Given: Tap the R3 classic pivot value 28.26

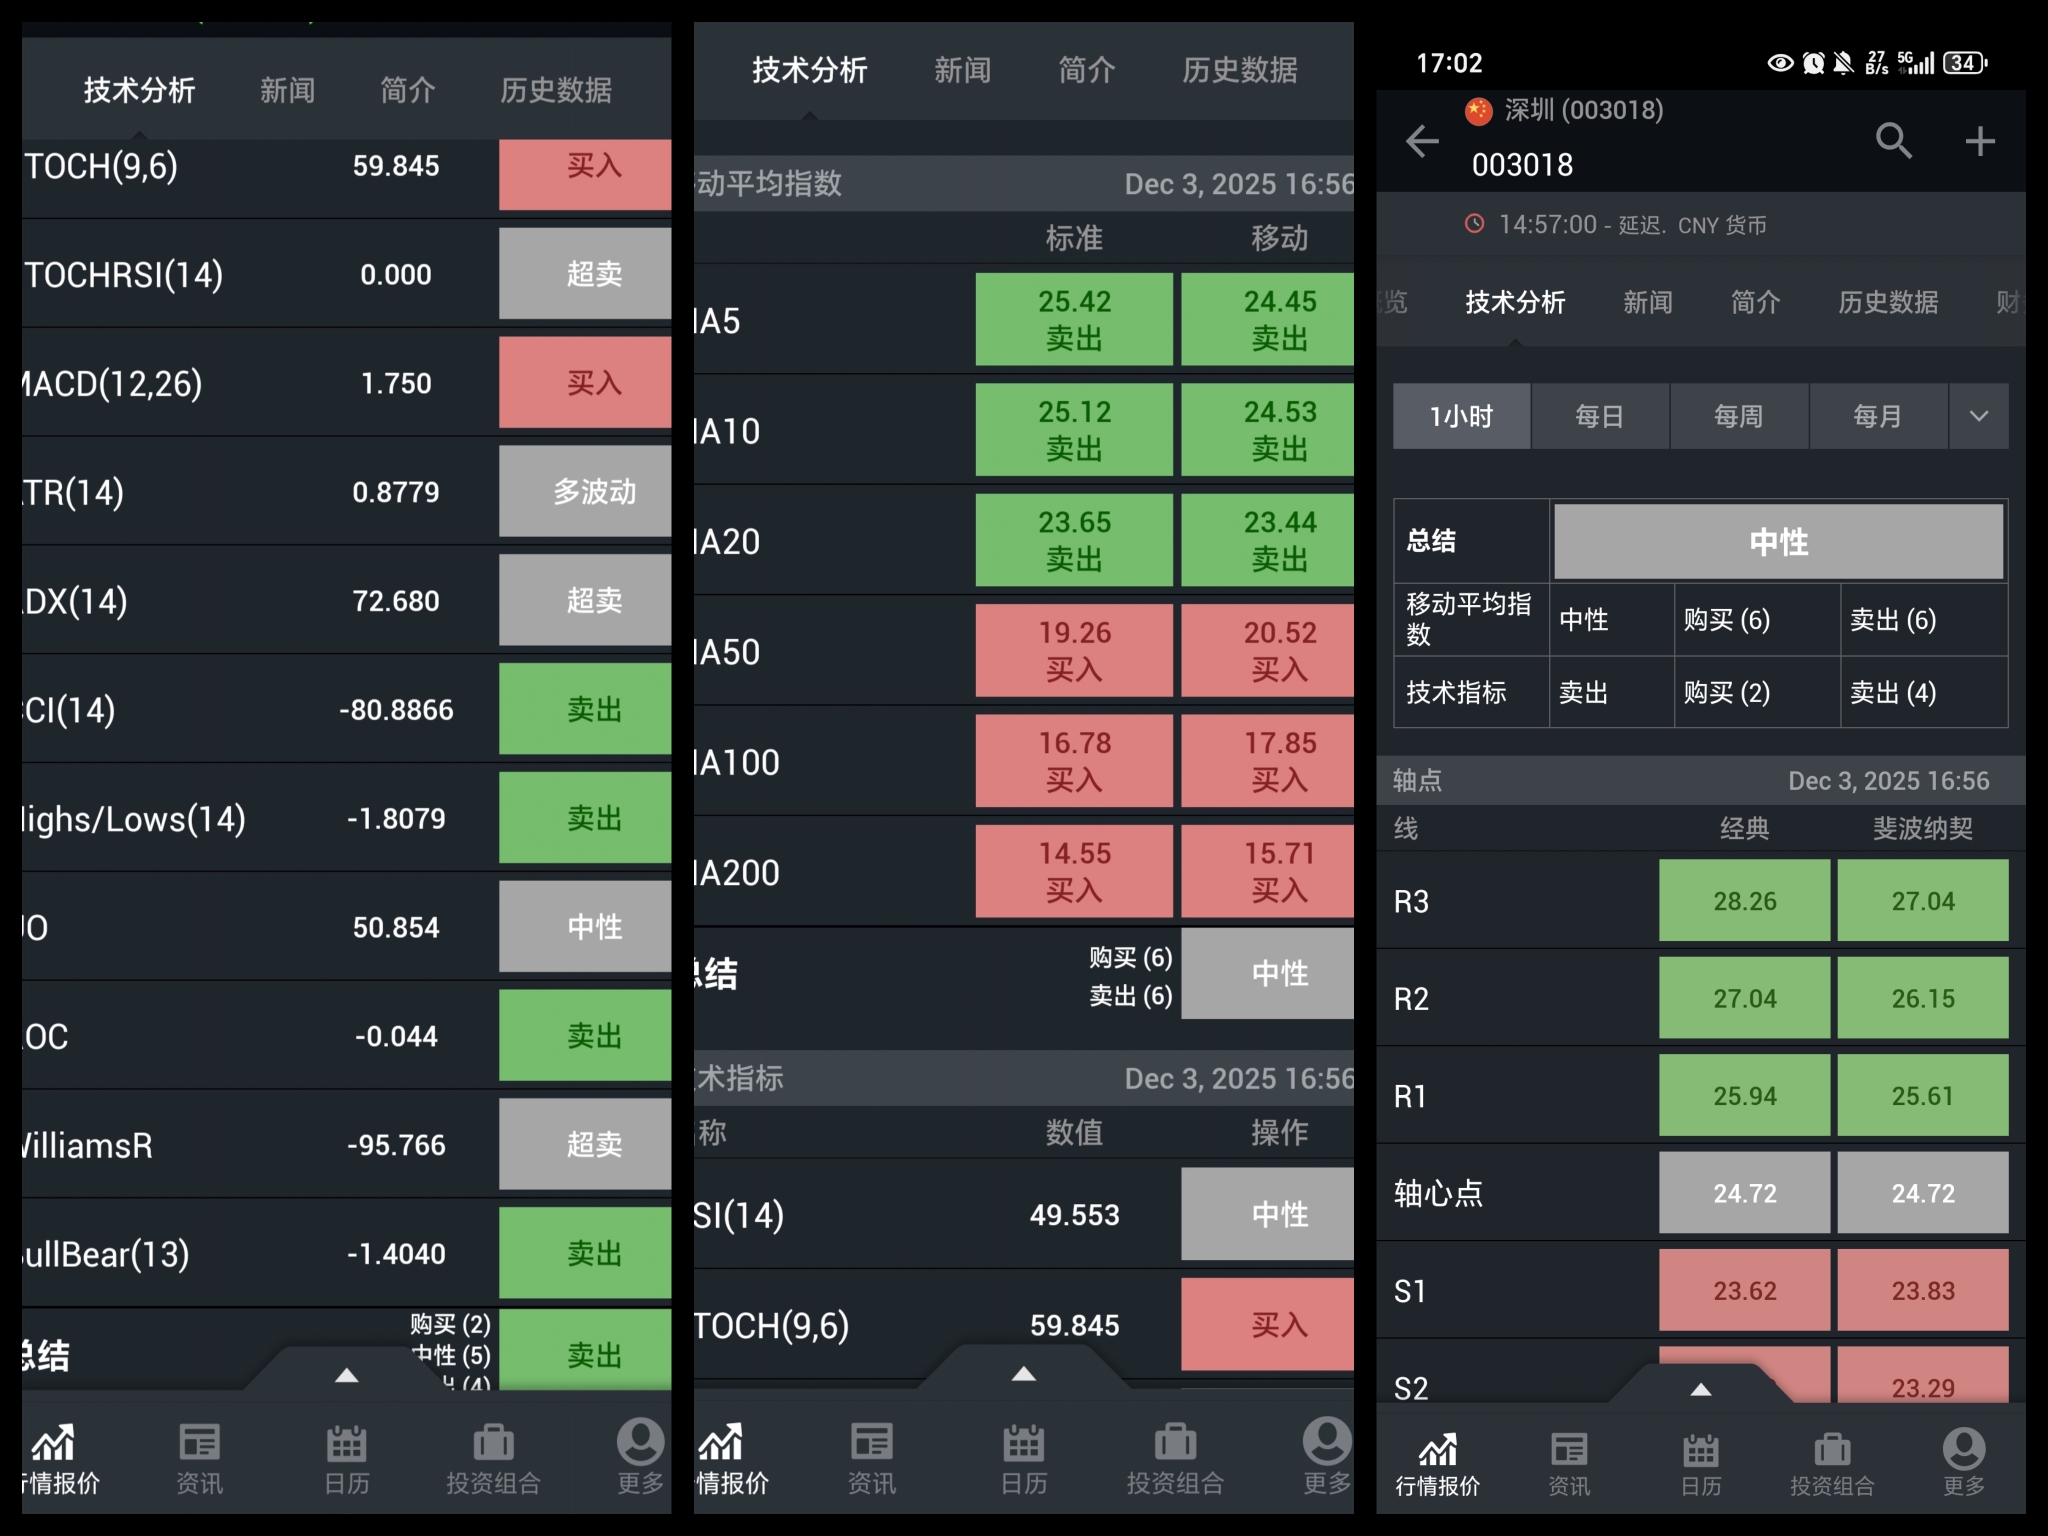Looking at the screenshot, I should point(1744,901).
